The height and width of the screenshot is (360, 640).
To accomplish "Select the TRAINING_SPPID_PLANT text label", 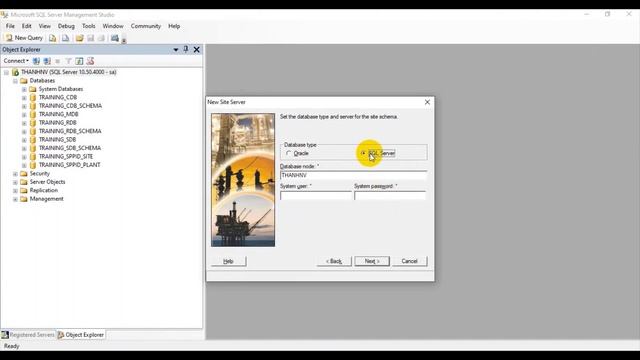I will coord(69,165).
